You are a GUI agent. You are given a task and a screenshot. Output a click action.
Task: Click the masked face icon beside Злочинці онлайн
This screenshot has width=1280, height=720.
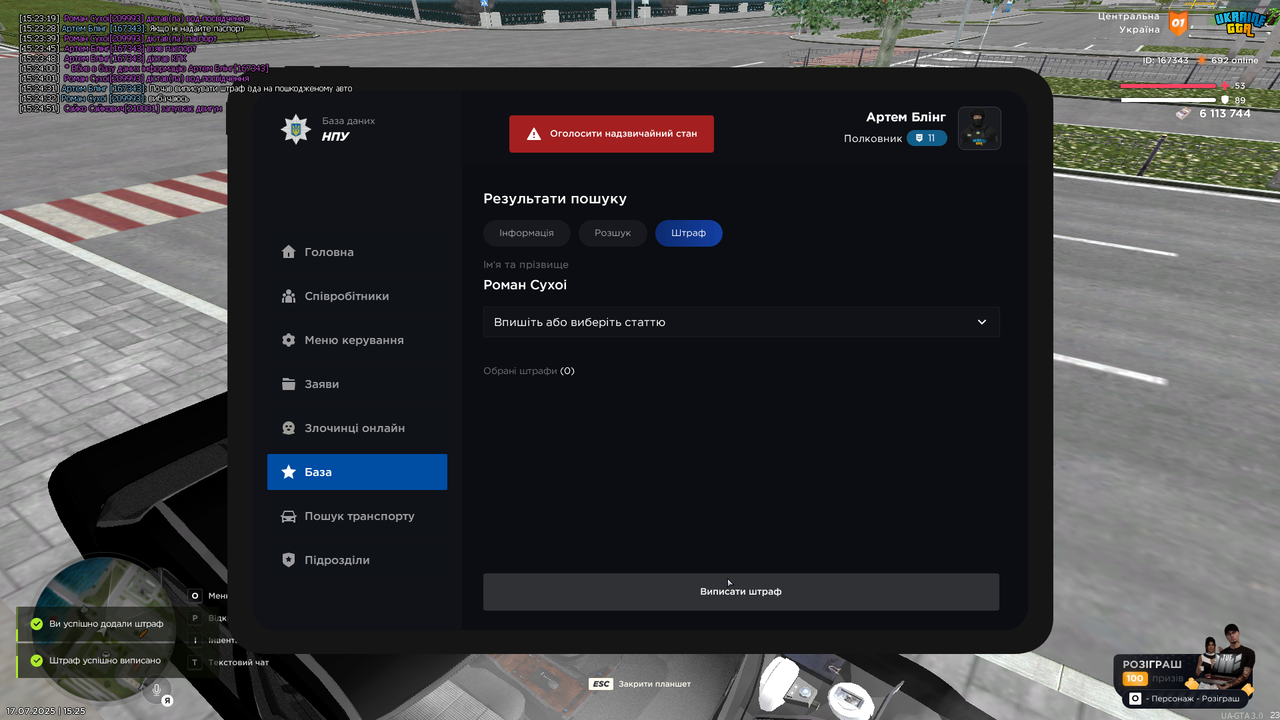pyautogui.click(x=289, y=428)
